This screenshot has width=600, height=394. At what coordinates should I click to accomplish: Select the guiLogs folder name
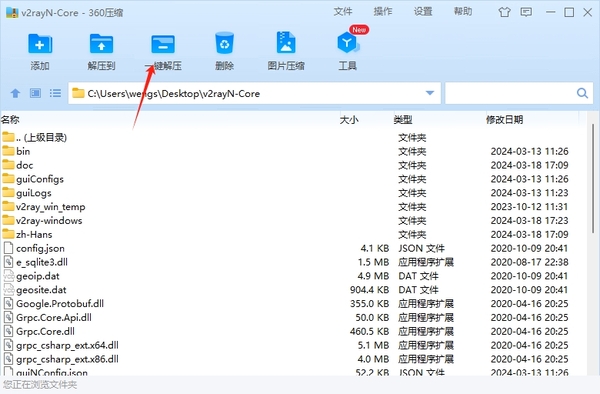click(x=34, y=193)
